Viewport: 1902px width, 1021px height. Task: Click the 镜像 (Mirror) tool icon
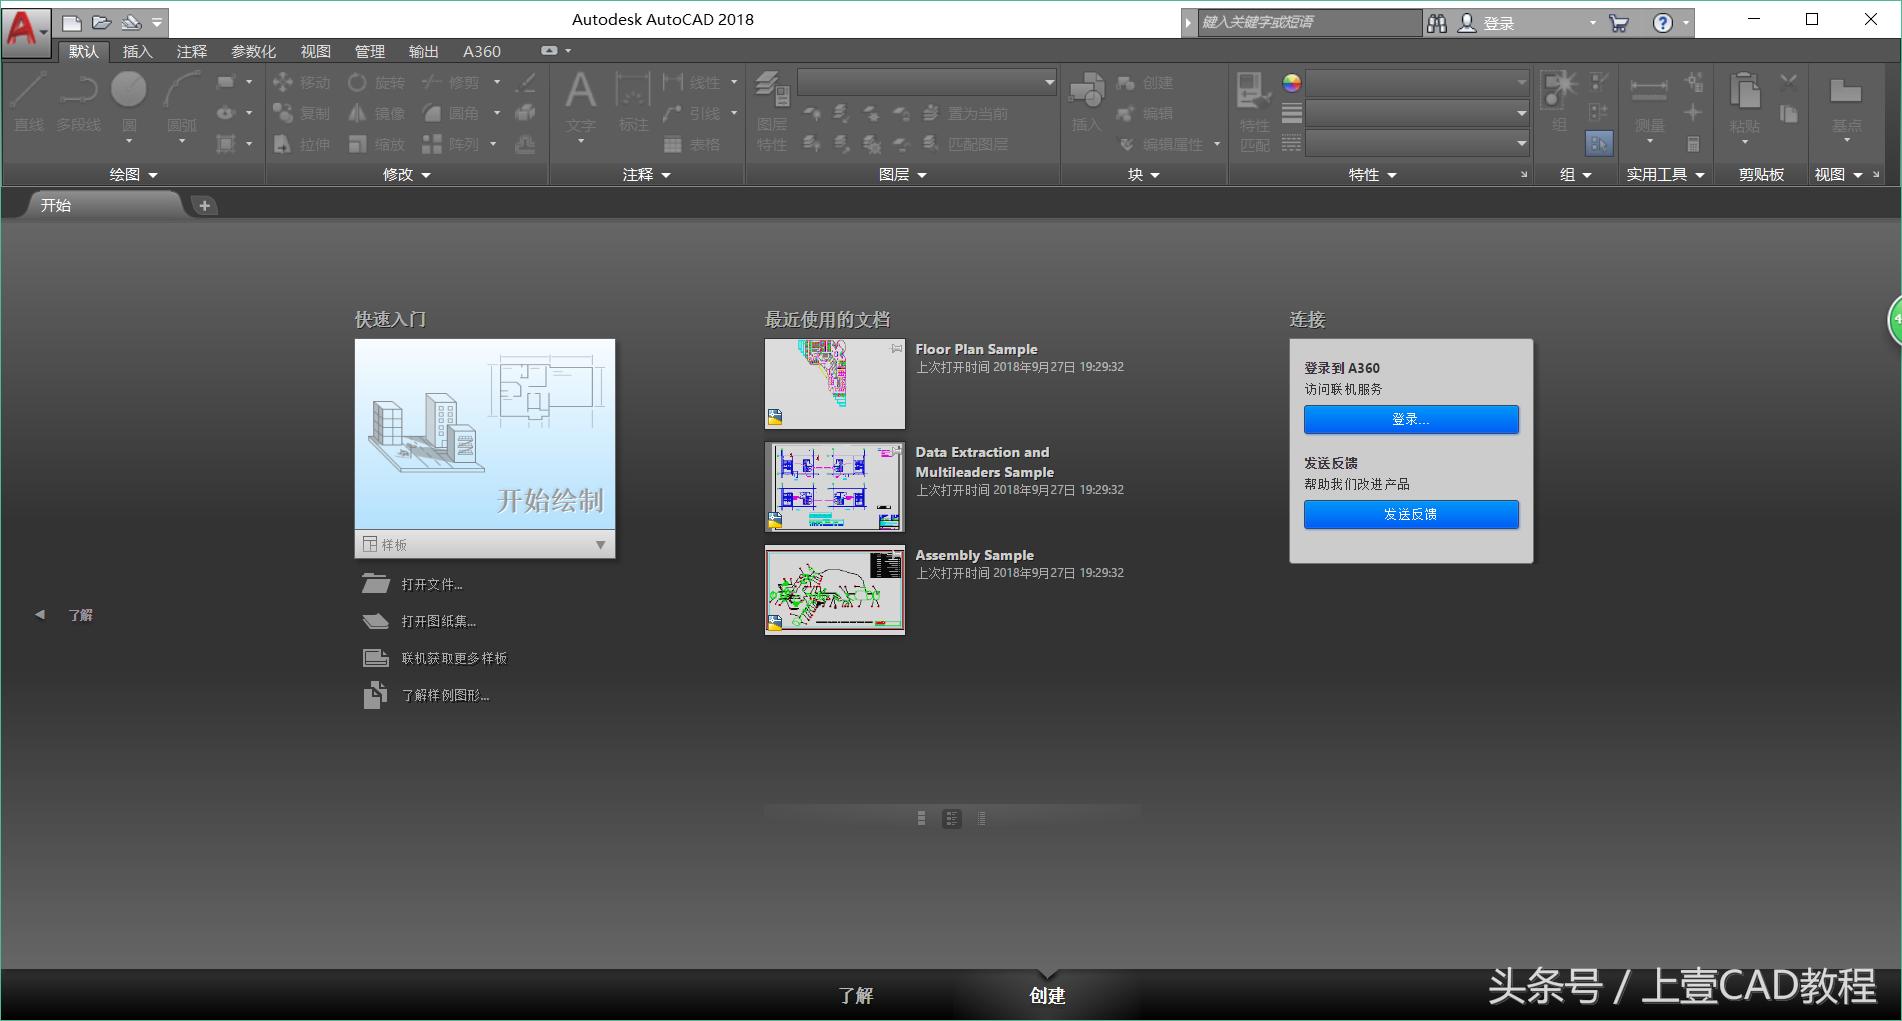click(357, 113)
